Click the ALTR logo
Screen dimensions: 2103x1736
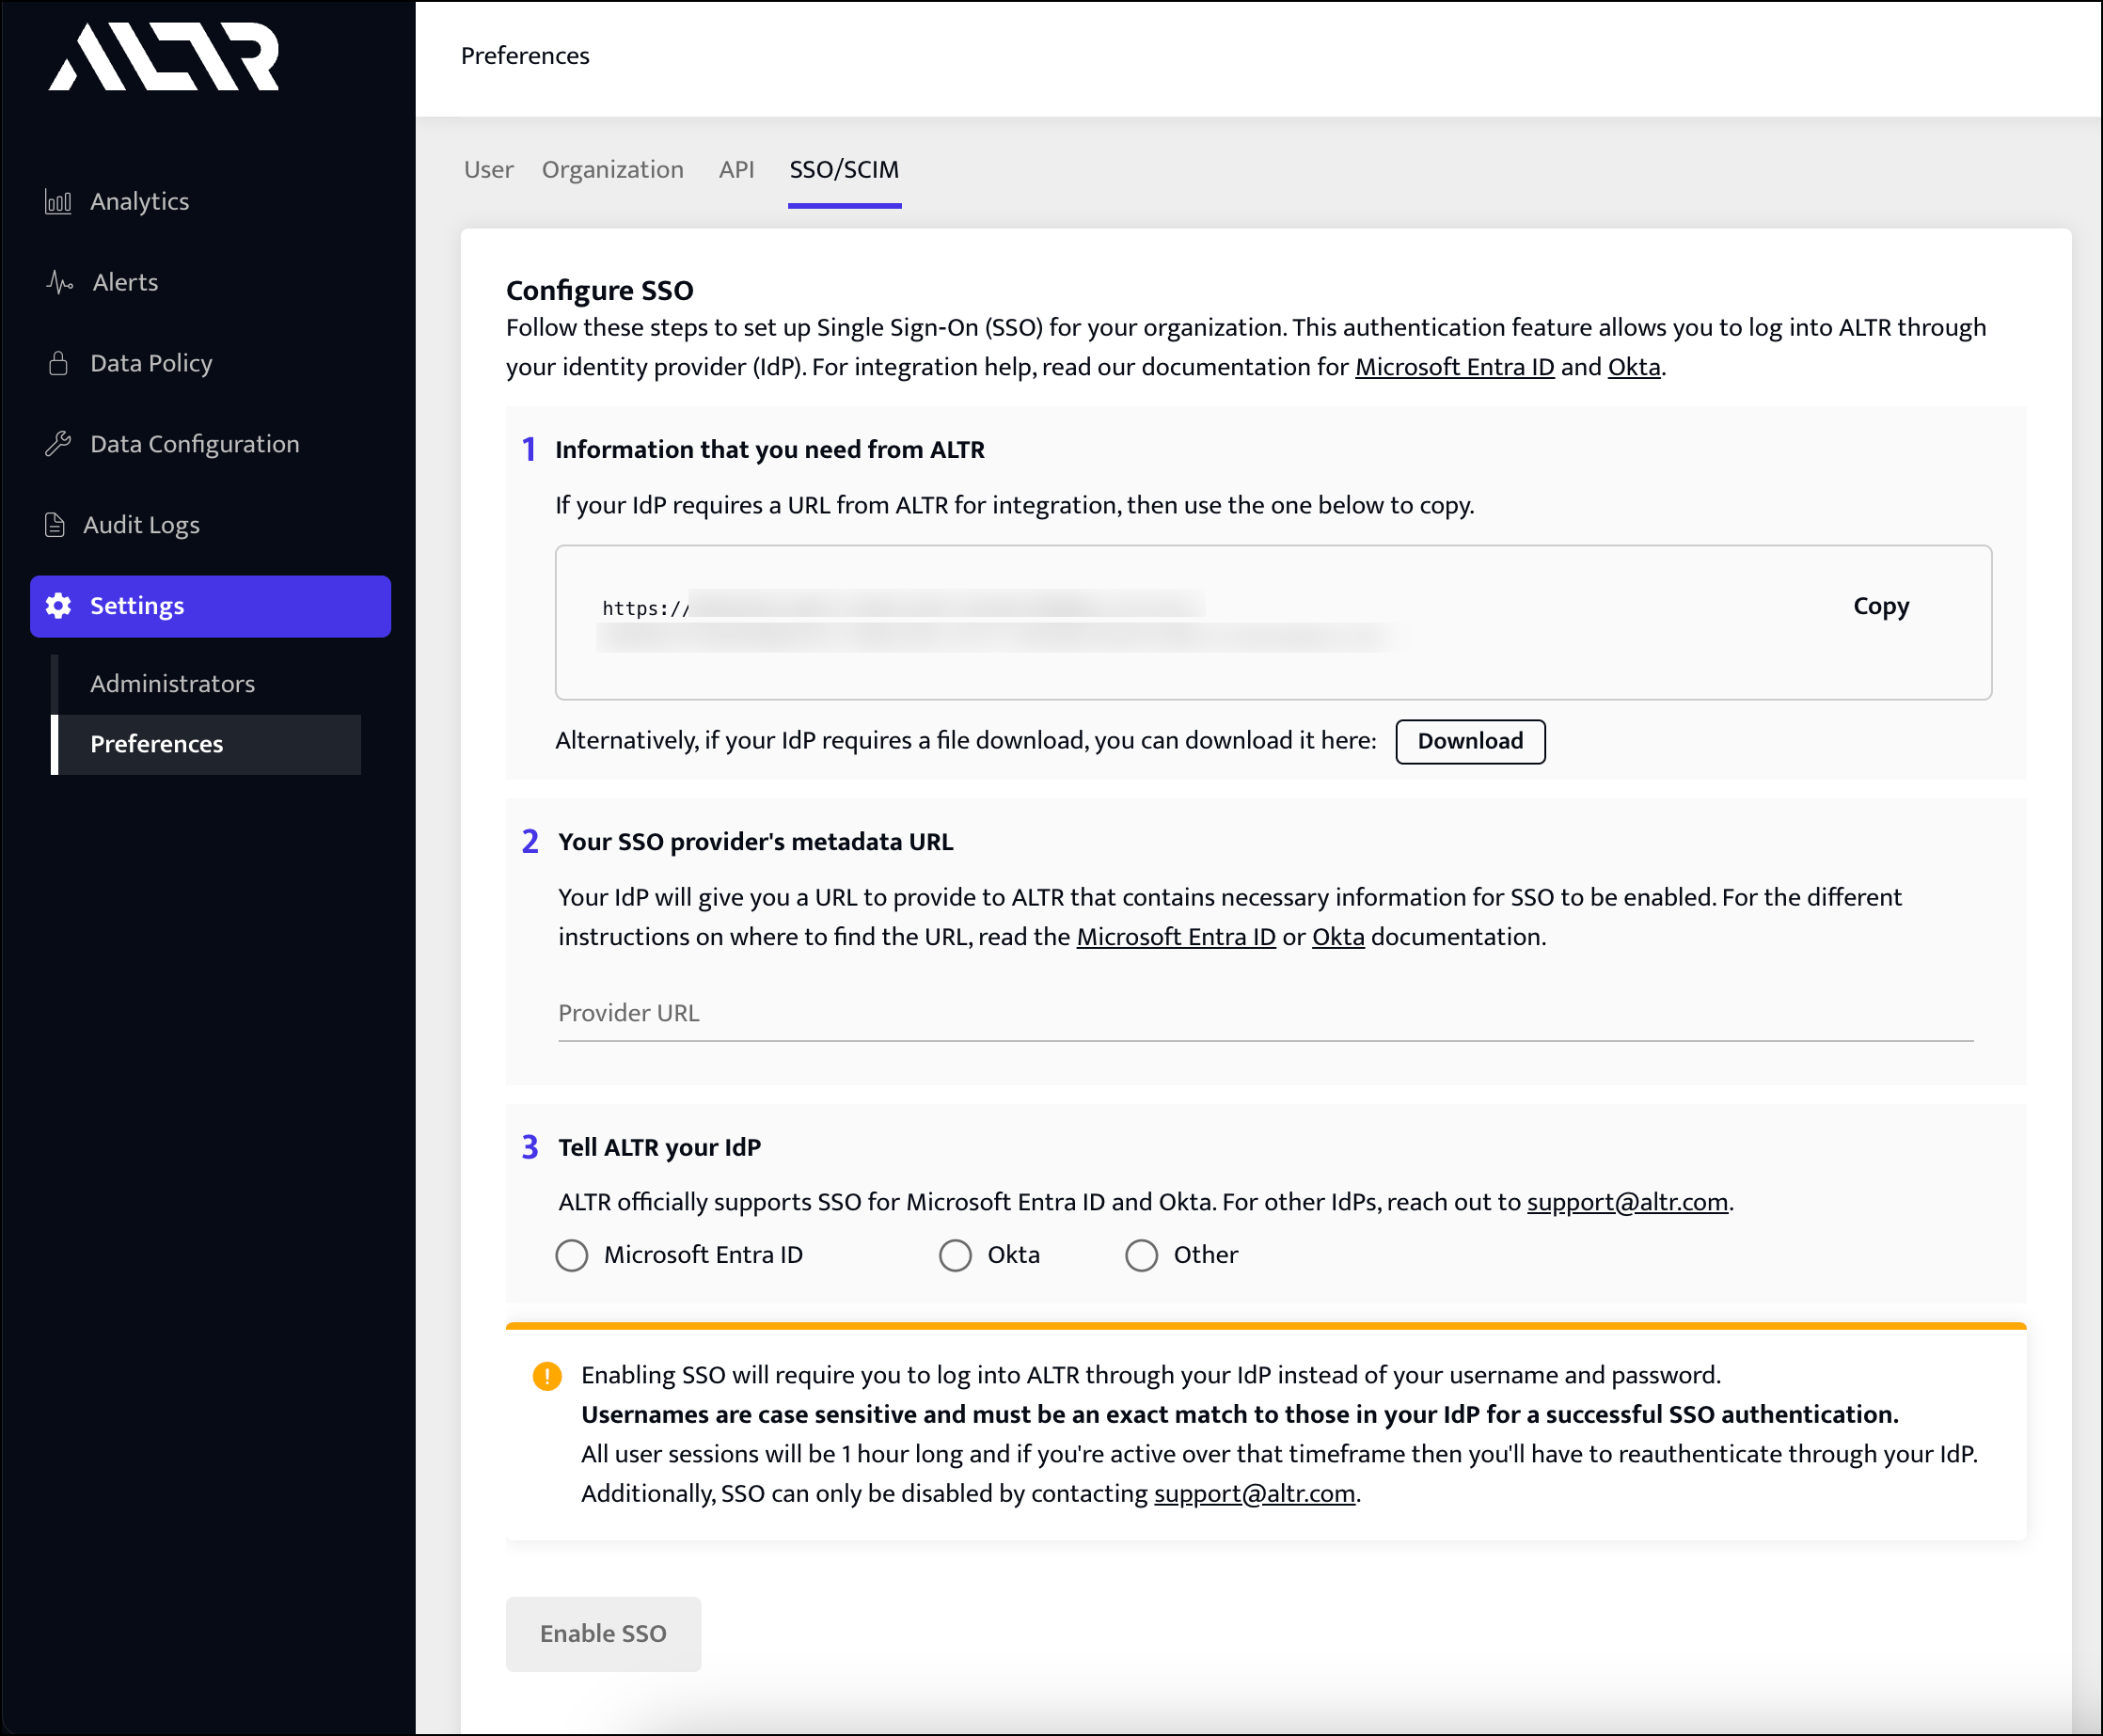(x=164, y=56)
